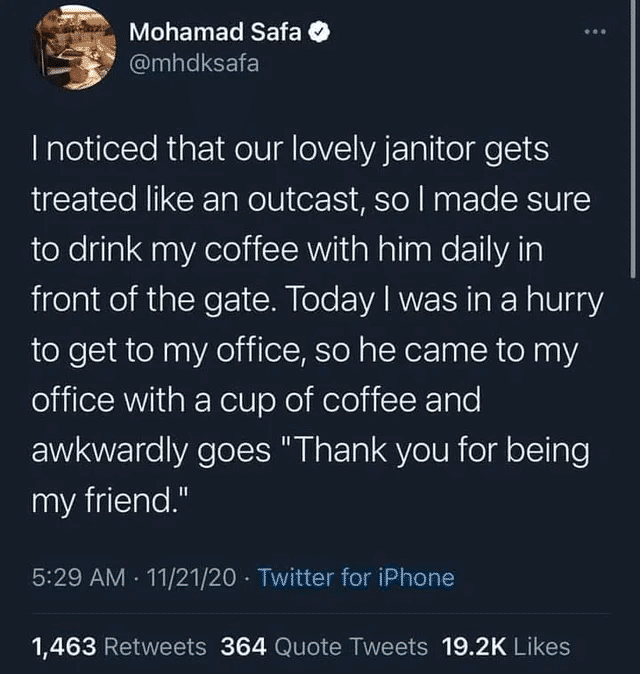Viewport: 640px width, 674px height.
Task: Click the 'Retweets' label word
Action: pos(155,646)
